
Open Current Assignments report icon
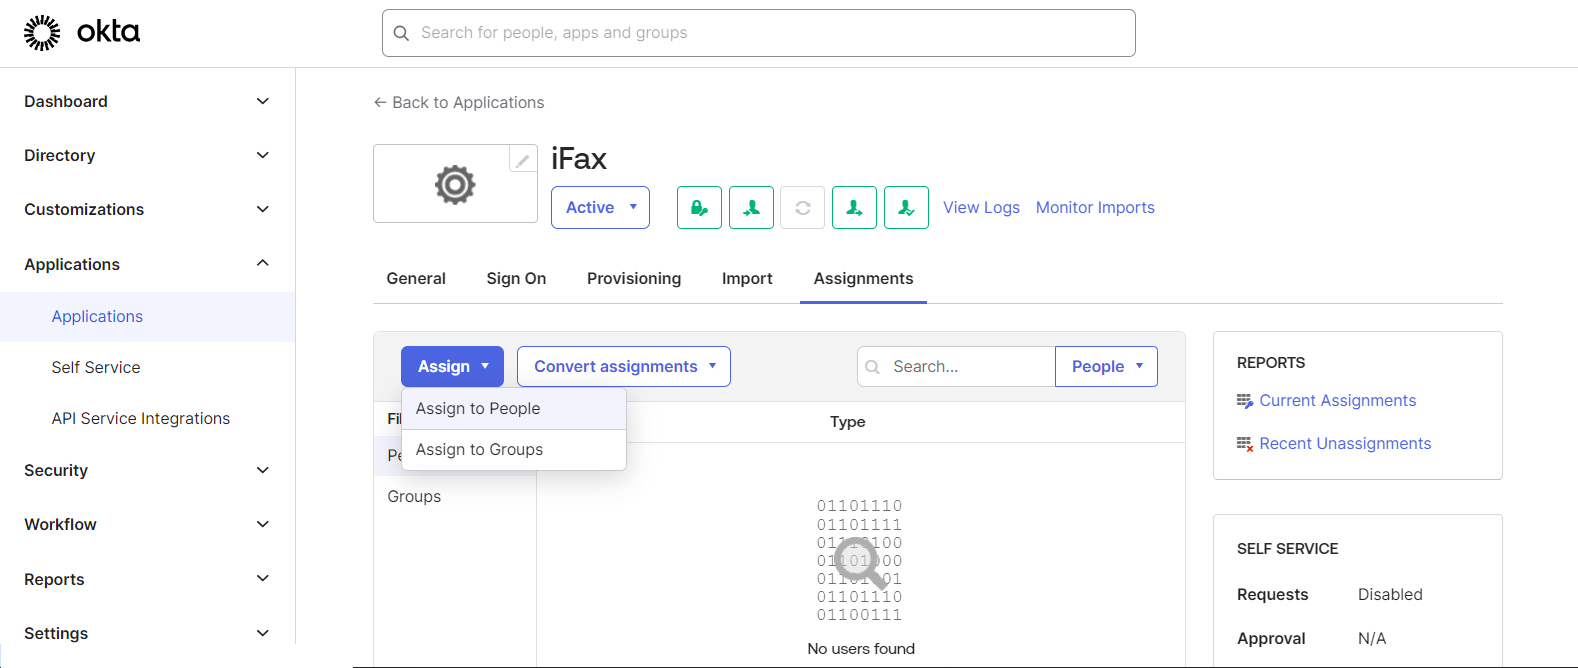pyautogui.click(x=1245, y=401)
